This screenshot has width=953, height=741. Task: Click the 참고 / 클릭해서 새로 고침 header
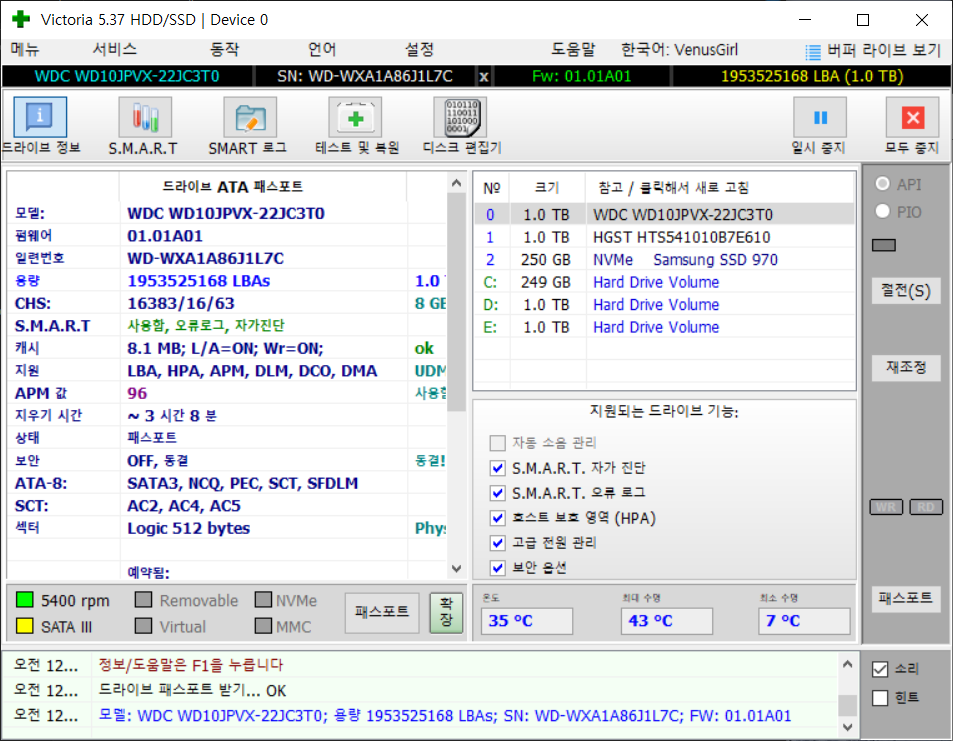click(673, 188)
